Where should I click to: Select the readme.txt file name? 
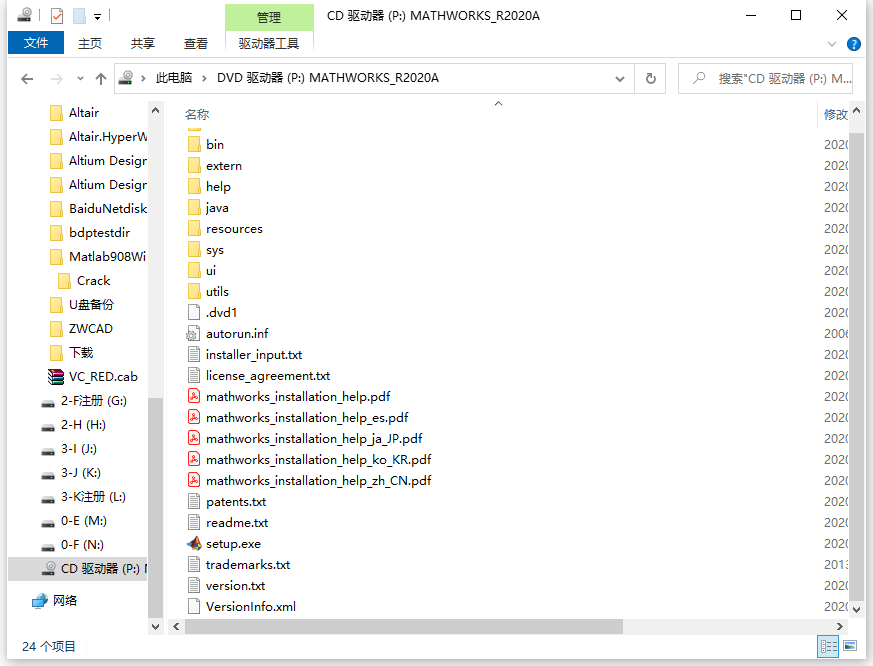click(237, 523)
